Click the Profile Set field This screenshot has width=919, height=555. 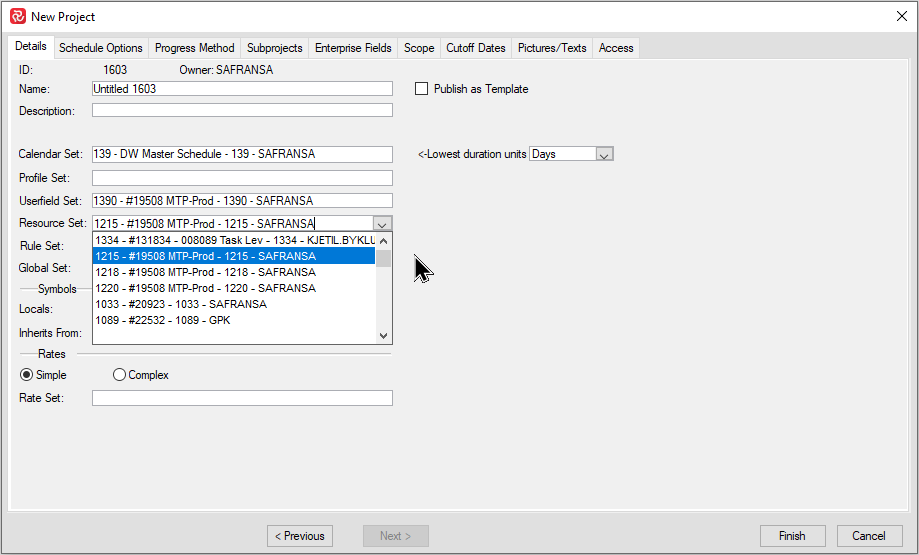pos(242,178)
